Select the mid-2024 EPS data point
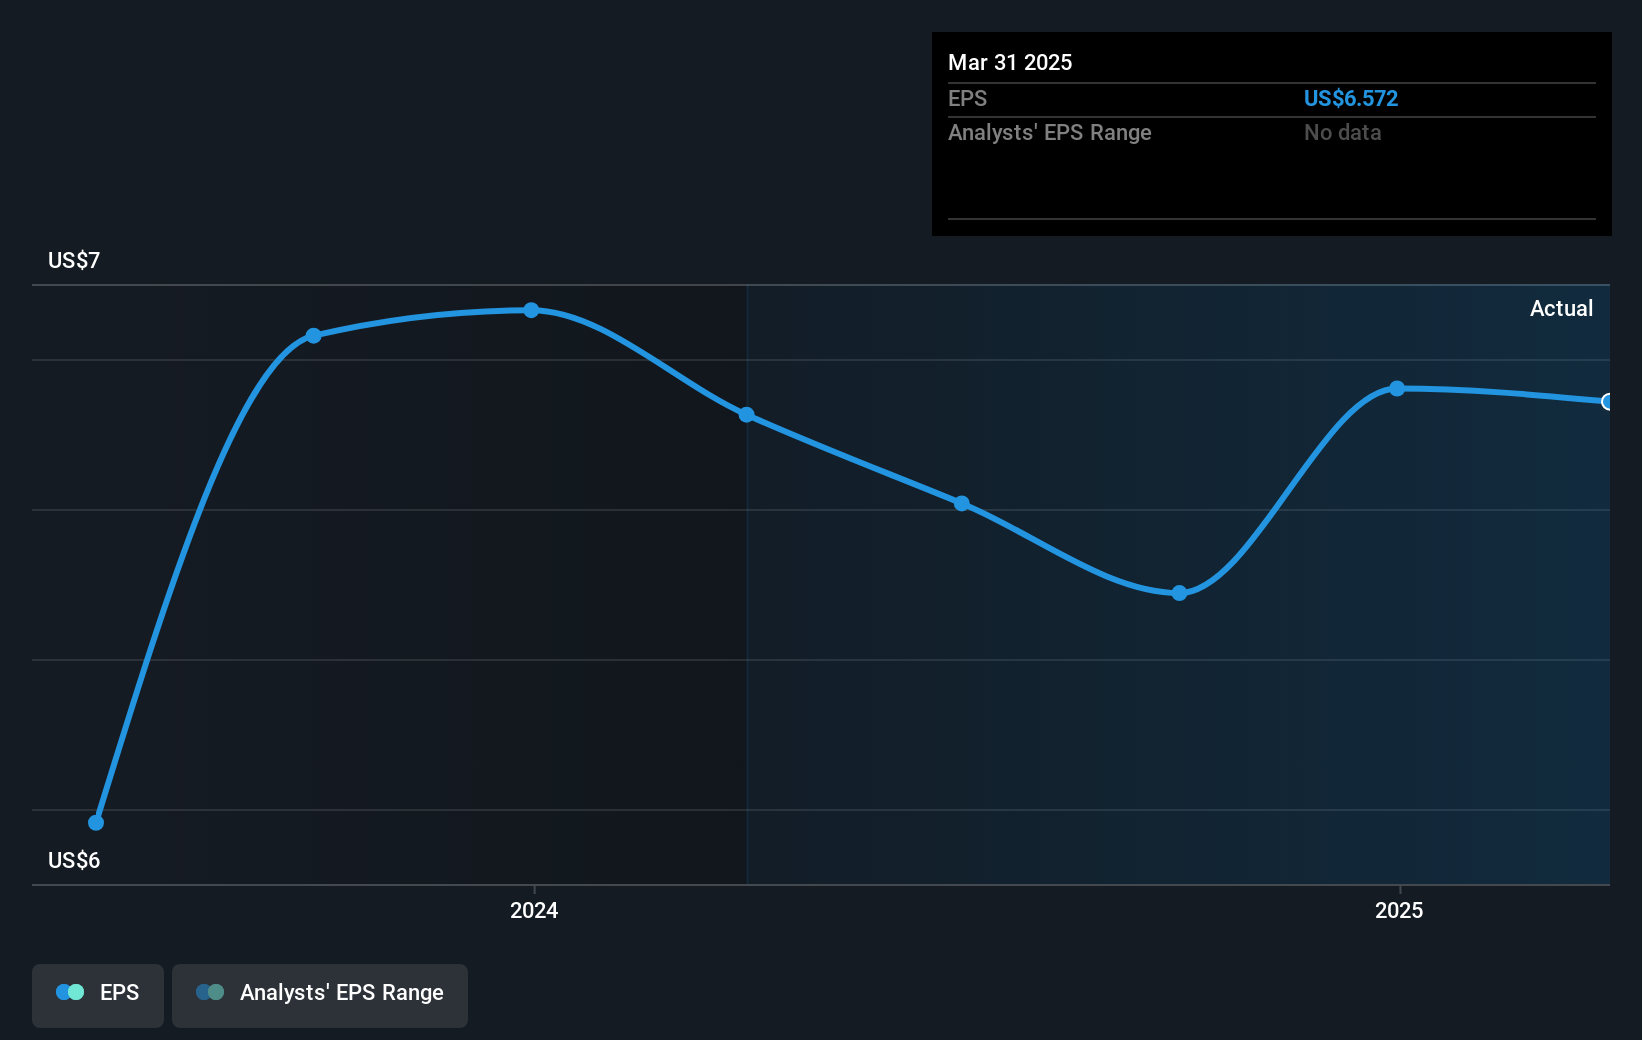The image size is (1642, 1040). [962, 504]
